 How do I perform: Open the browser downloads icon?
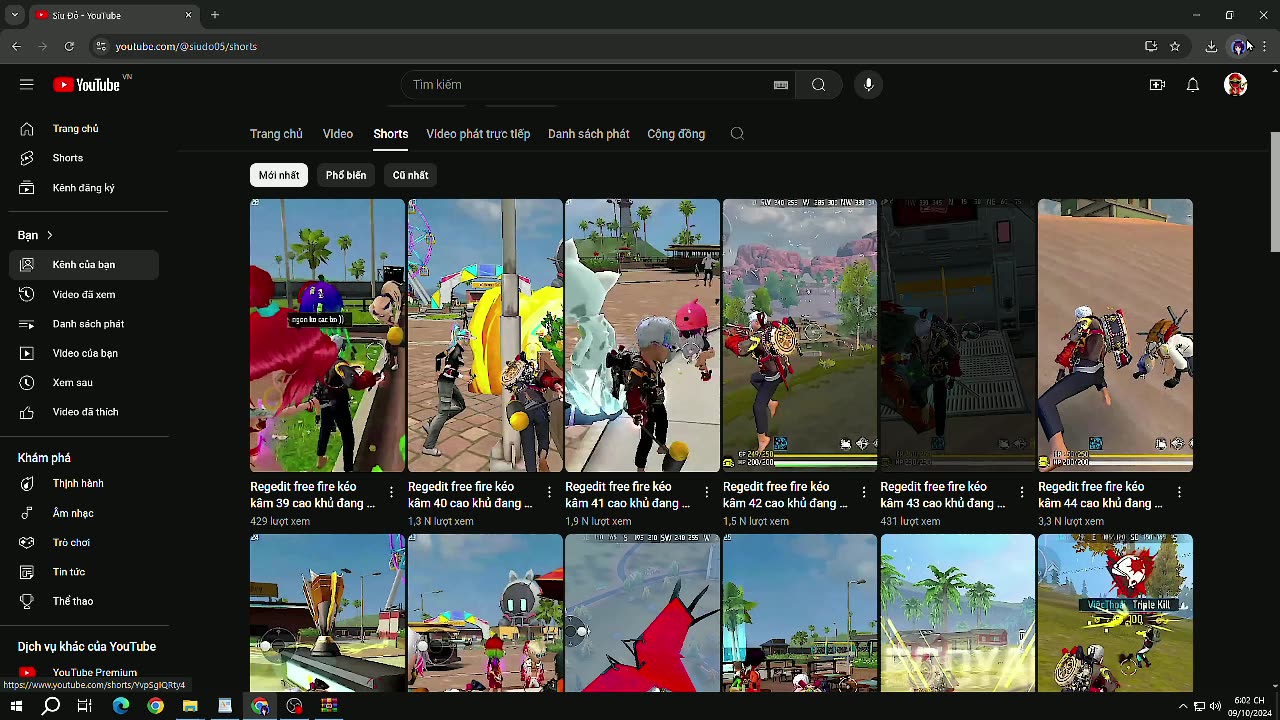1211,46
